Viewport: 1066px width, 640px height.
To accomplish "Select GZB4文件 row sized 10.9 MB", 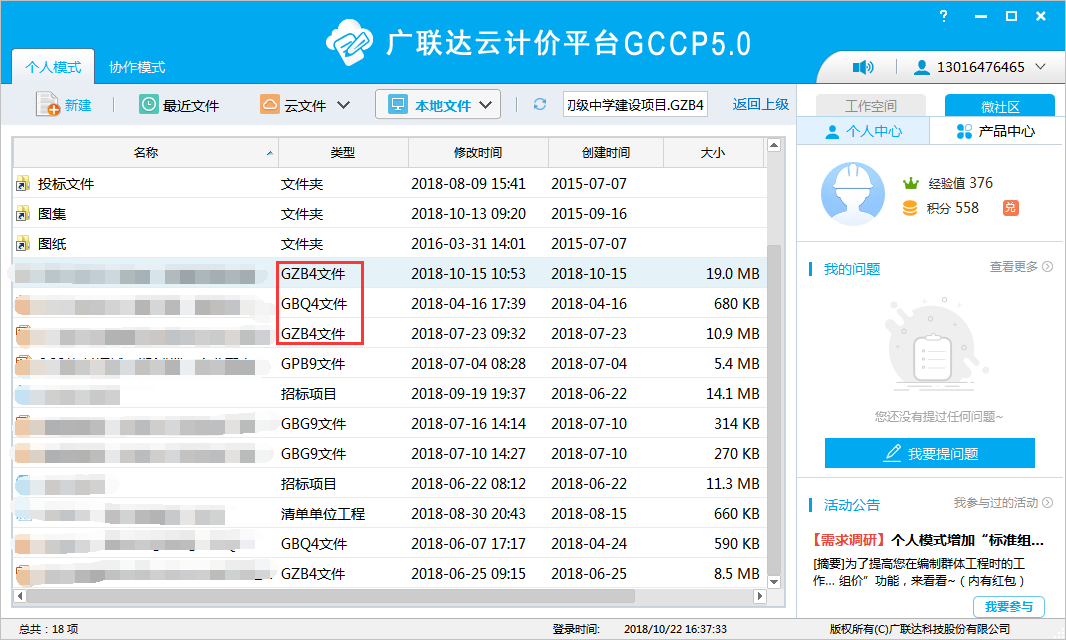I will point(389,333).
